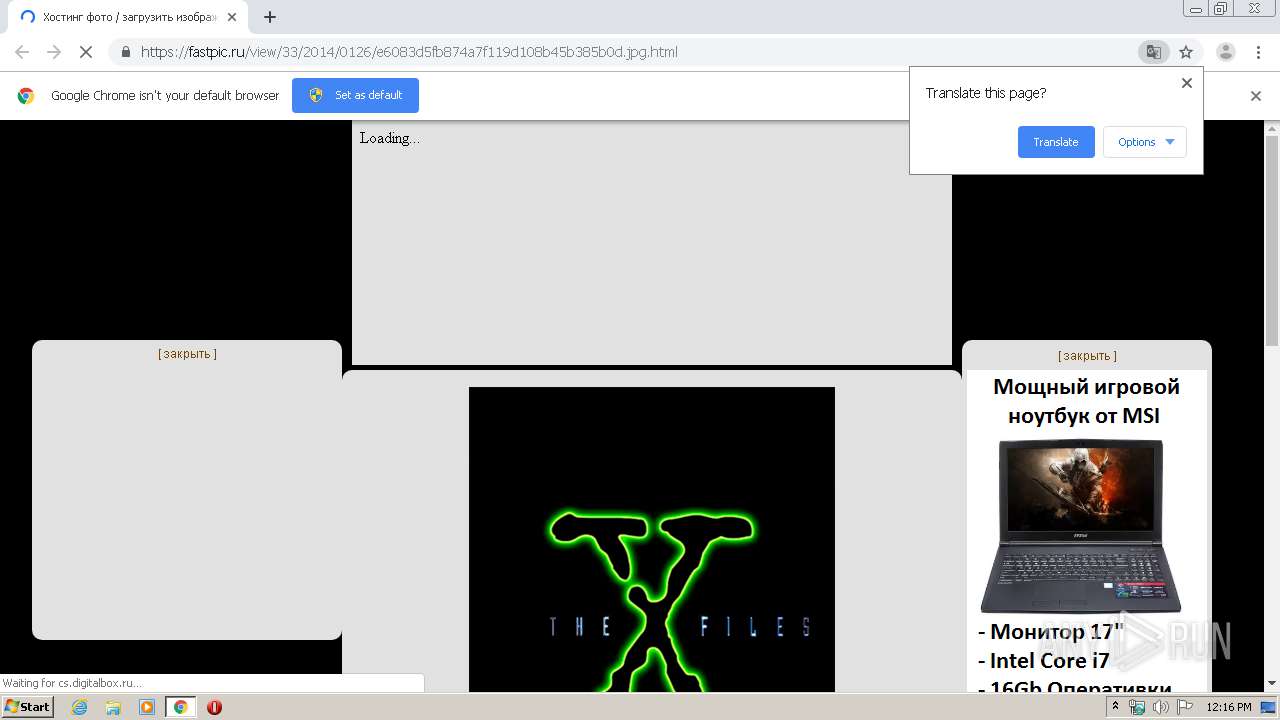Open the translate icon in address bar

point(1153,52)
